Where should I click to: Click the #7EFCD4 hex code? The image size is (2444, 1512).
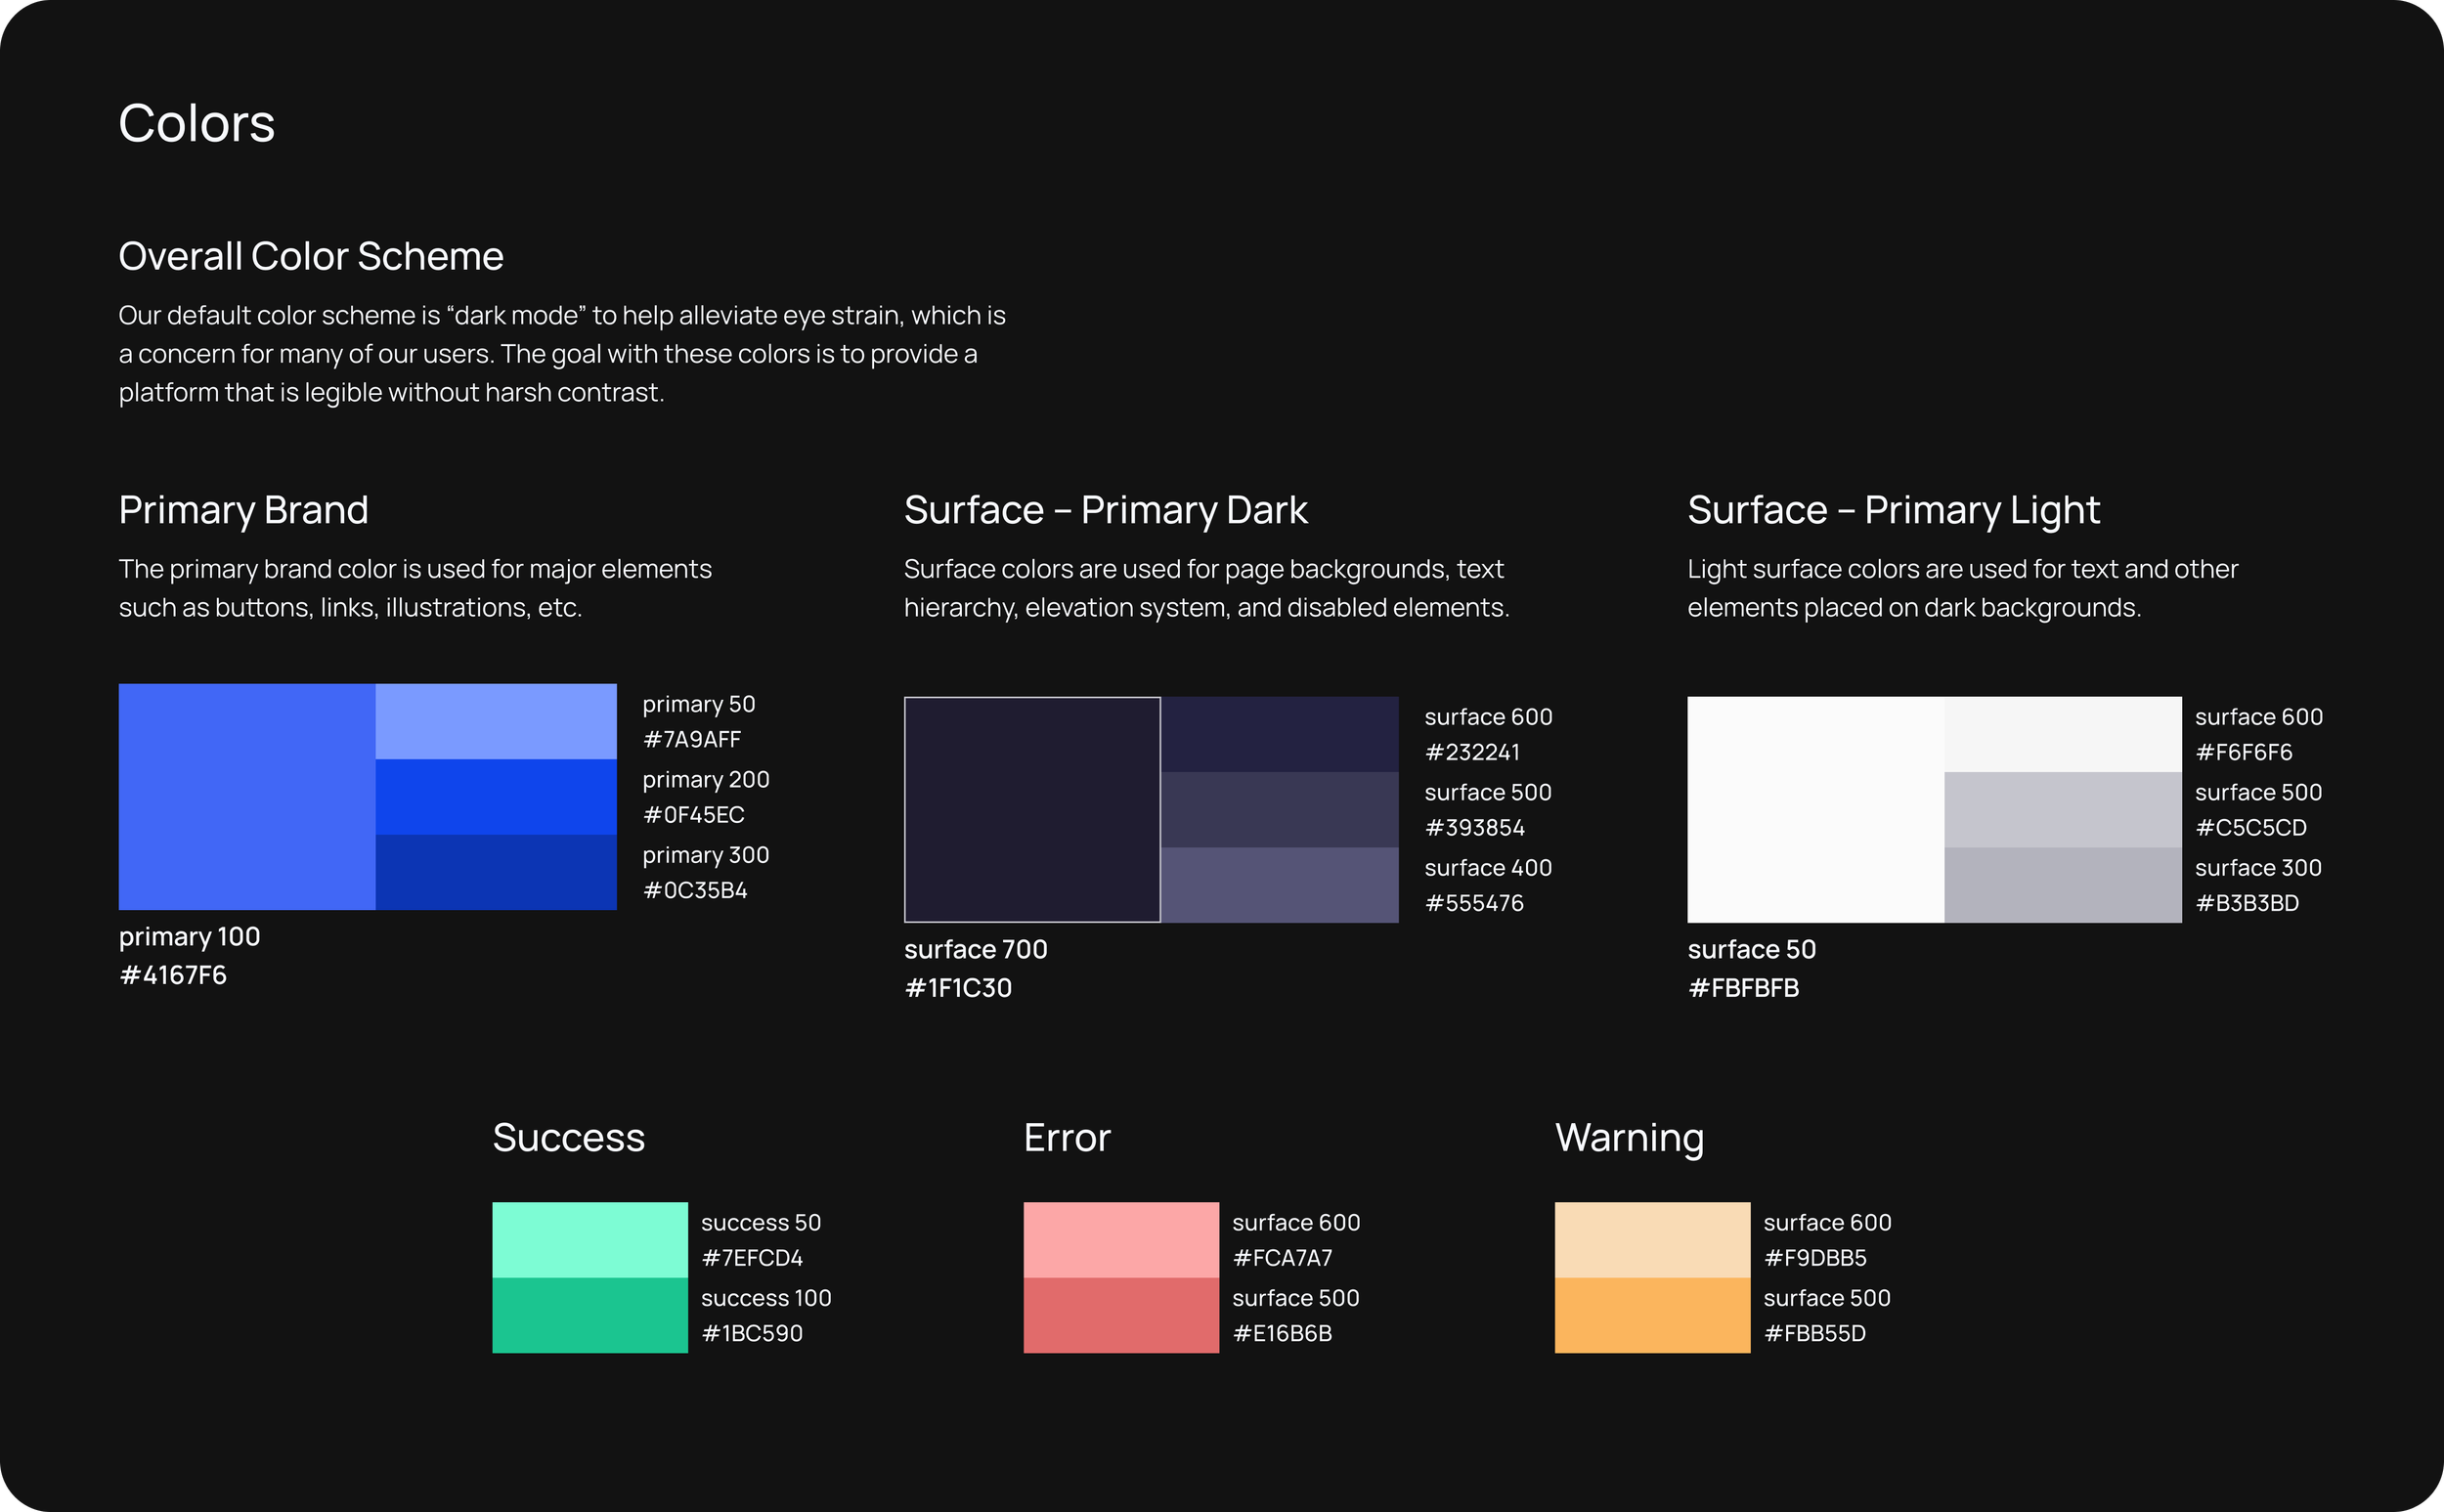click(752, 1257)
